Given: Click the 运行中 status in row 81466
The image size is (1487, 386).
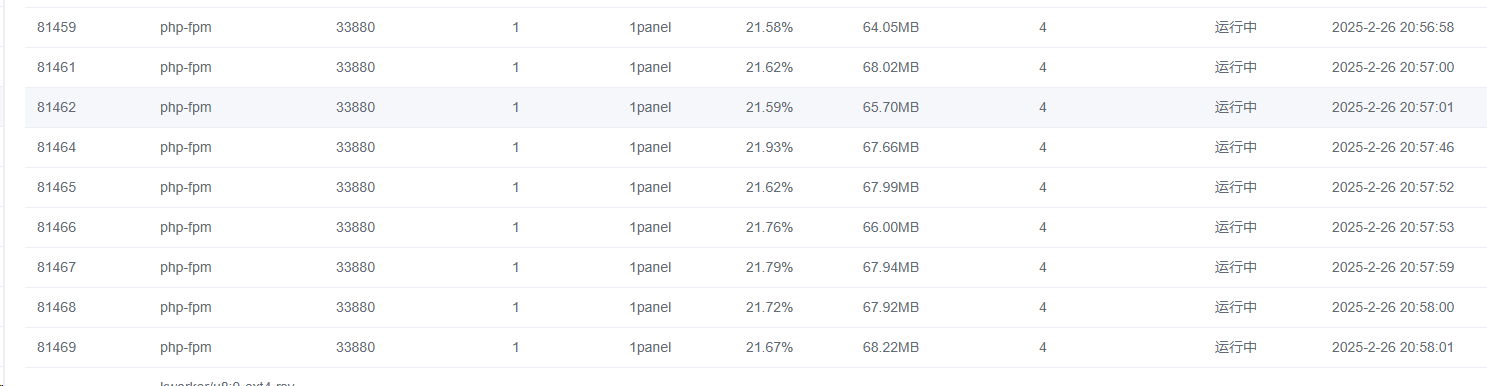Looking at the screenshot, I should coord(1236,227).
